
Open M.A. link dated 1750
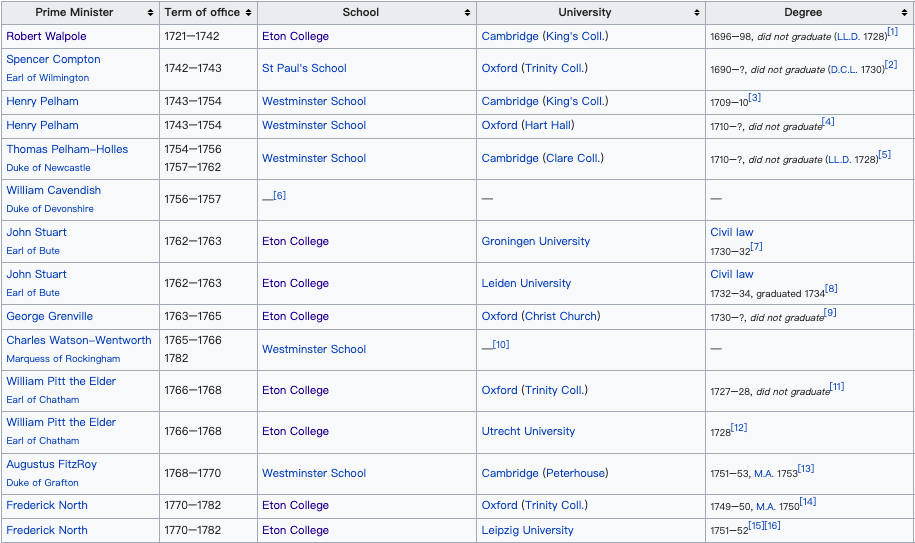766,507
